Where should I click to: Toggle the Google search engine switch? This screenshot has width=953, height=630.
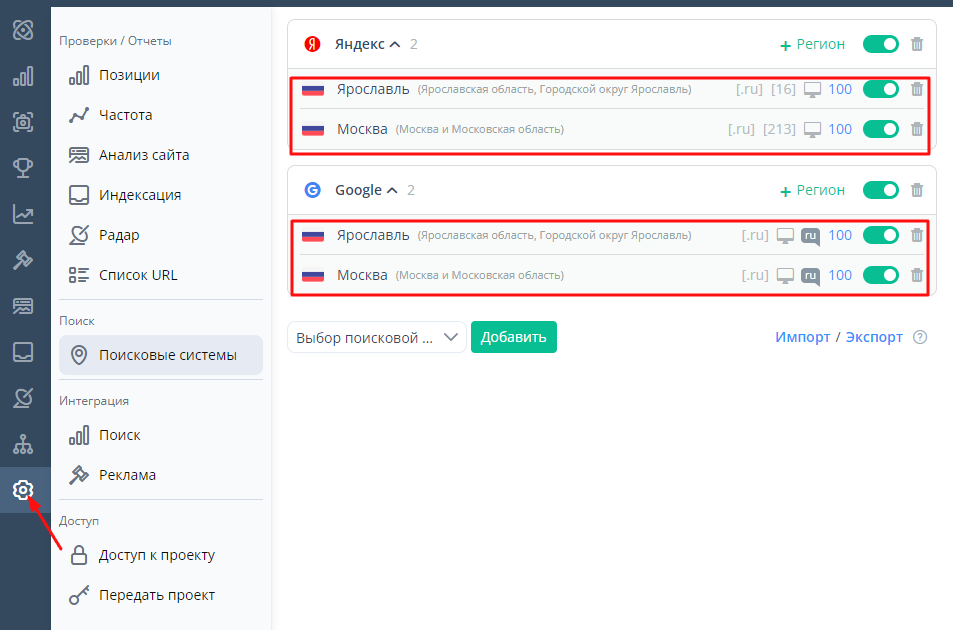point(881,190)
